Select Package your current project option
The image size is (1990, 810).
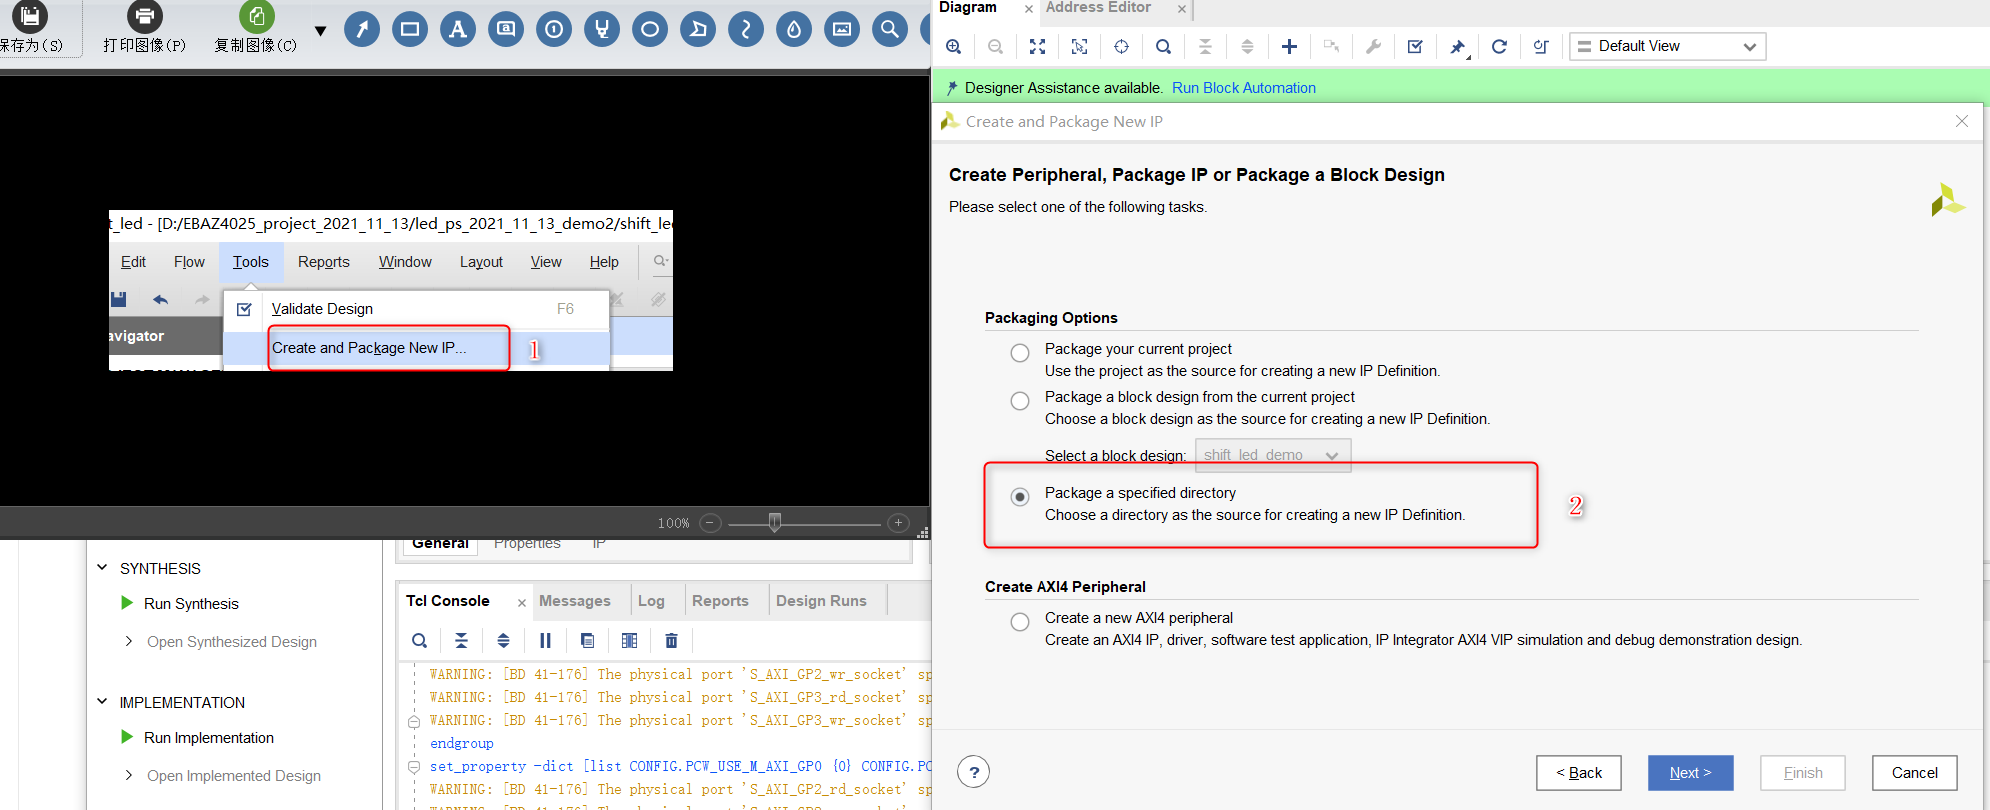(1019, 353)
